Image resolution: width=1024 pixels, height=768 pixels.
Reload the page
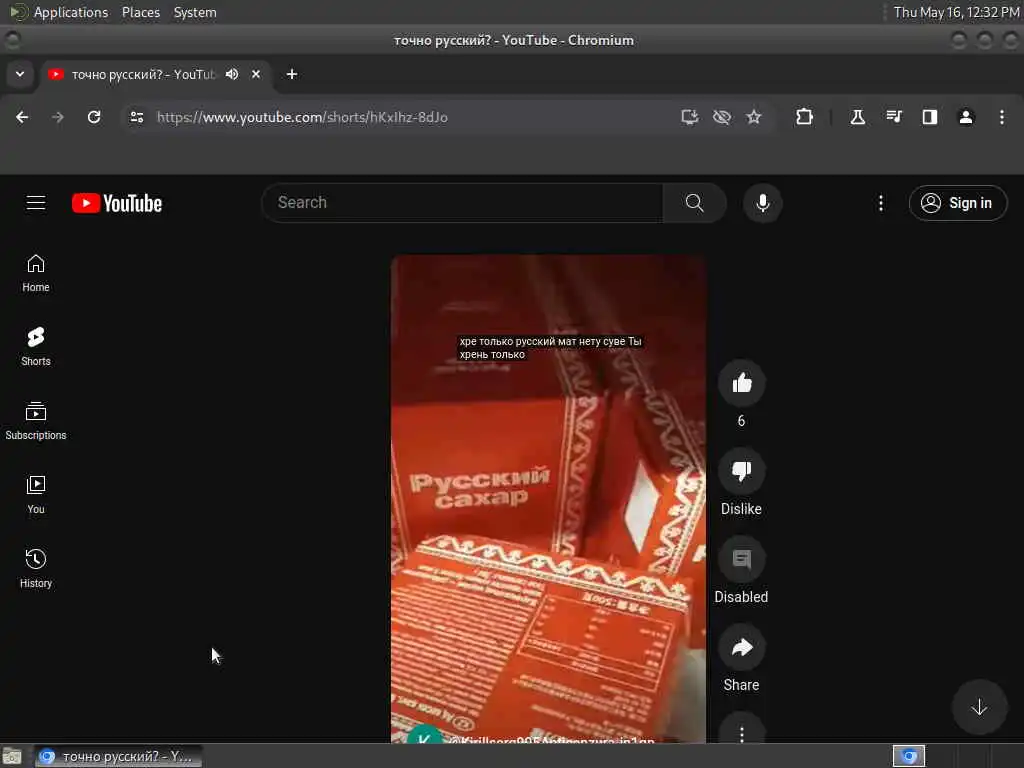pos(94,117)
